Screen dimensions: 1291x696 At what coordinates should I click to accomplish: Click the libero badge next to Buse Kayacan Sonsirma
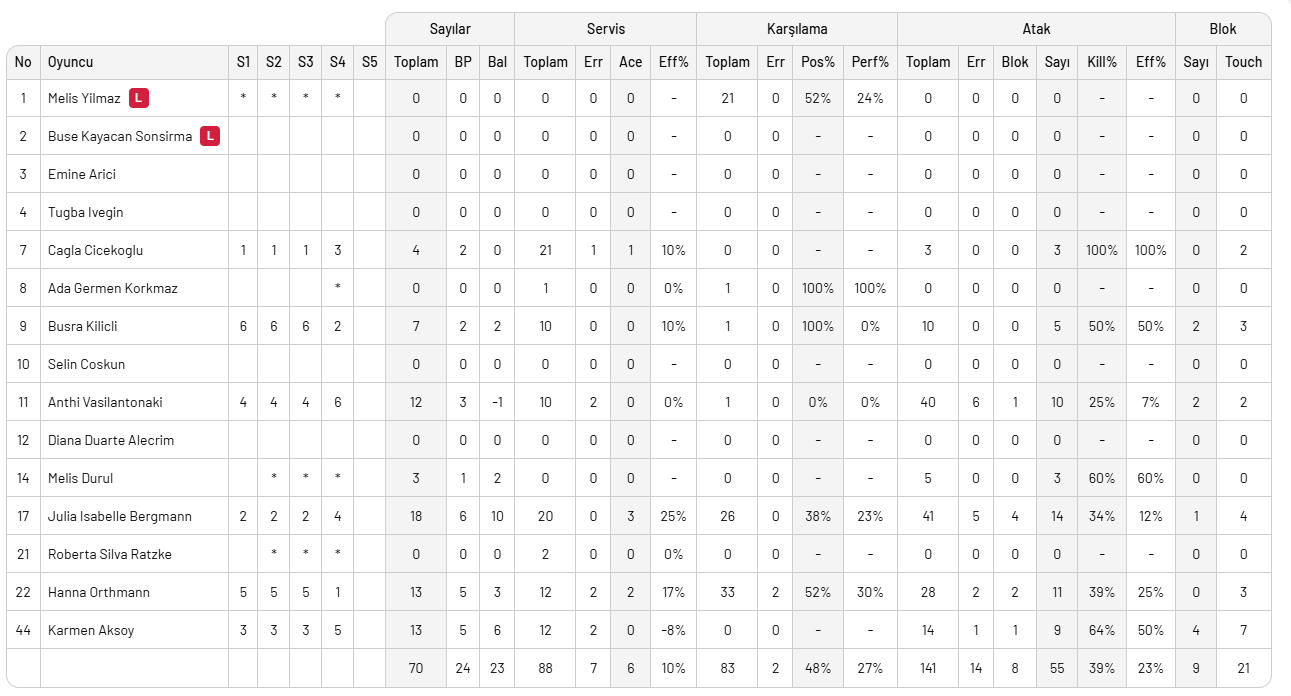point(210,136)
